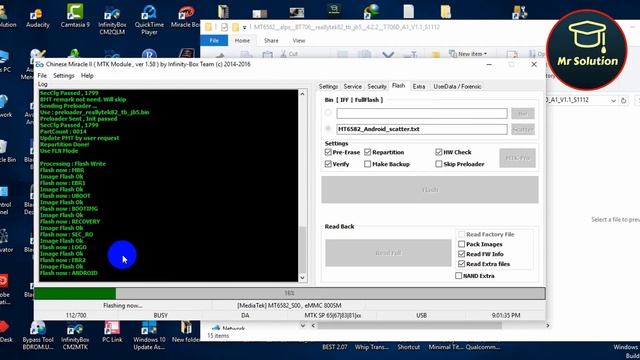
Task: Click the flashing progress bar
Action: pyautogui.click(x=289, y=293)
